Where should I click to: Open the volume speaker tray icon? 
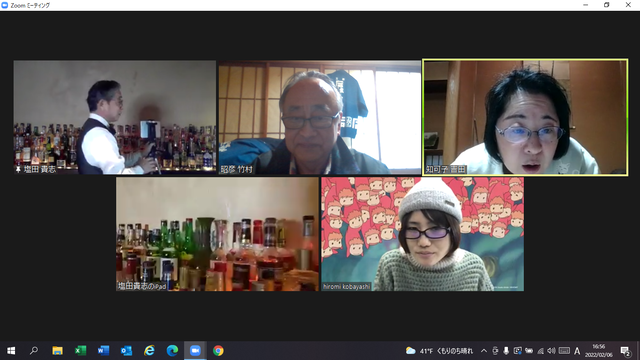point(551,351)
